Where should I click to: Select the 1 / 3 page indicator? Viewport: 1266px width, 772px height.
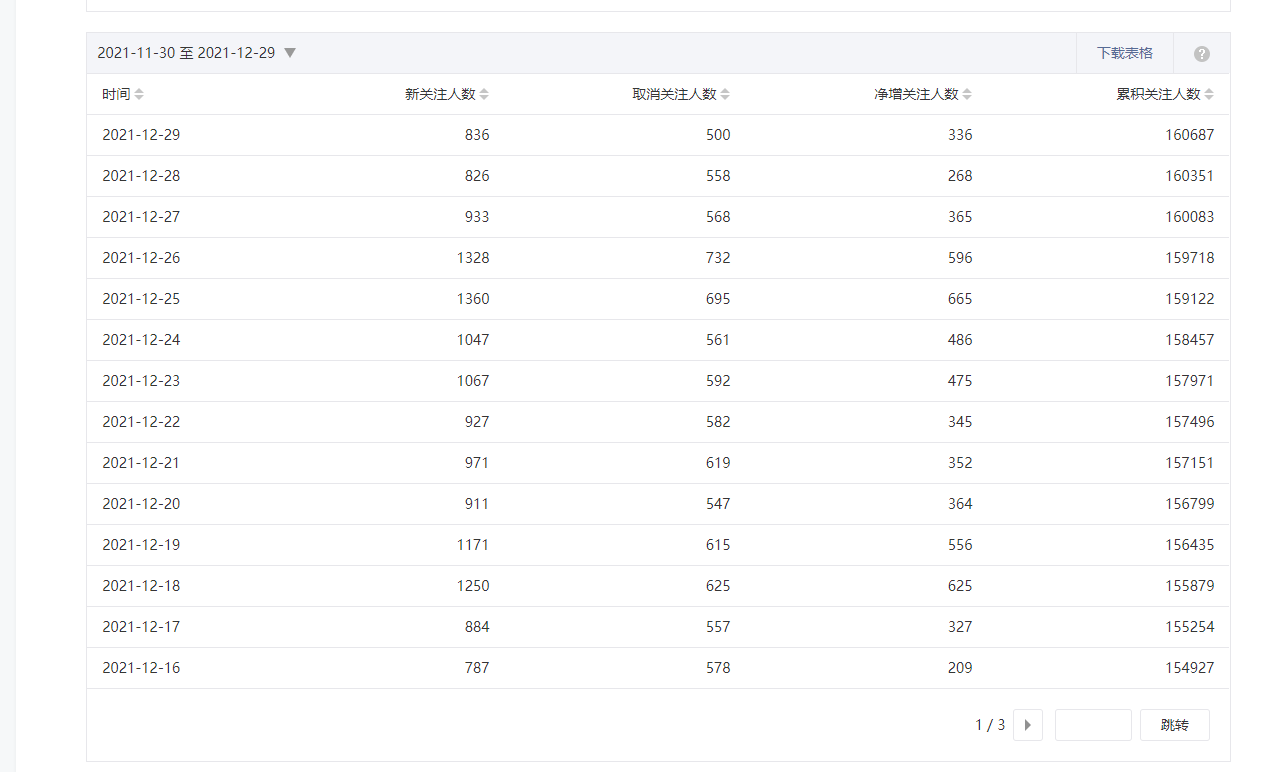pyautogui.click(x=990, y=725)
